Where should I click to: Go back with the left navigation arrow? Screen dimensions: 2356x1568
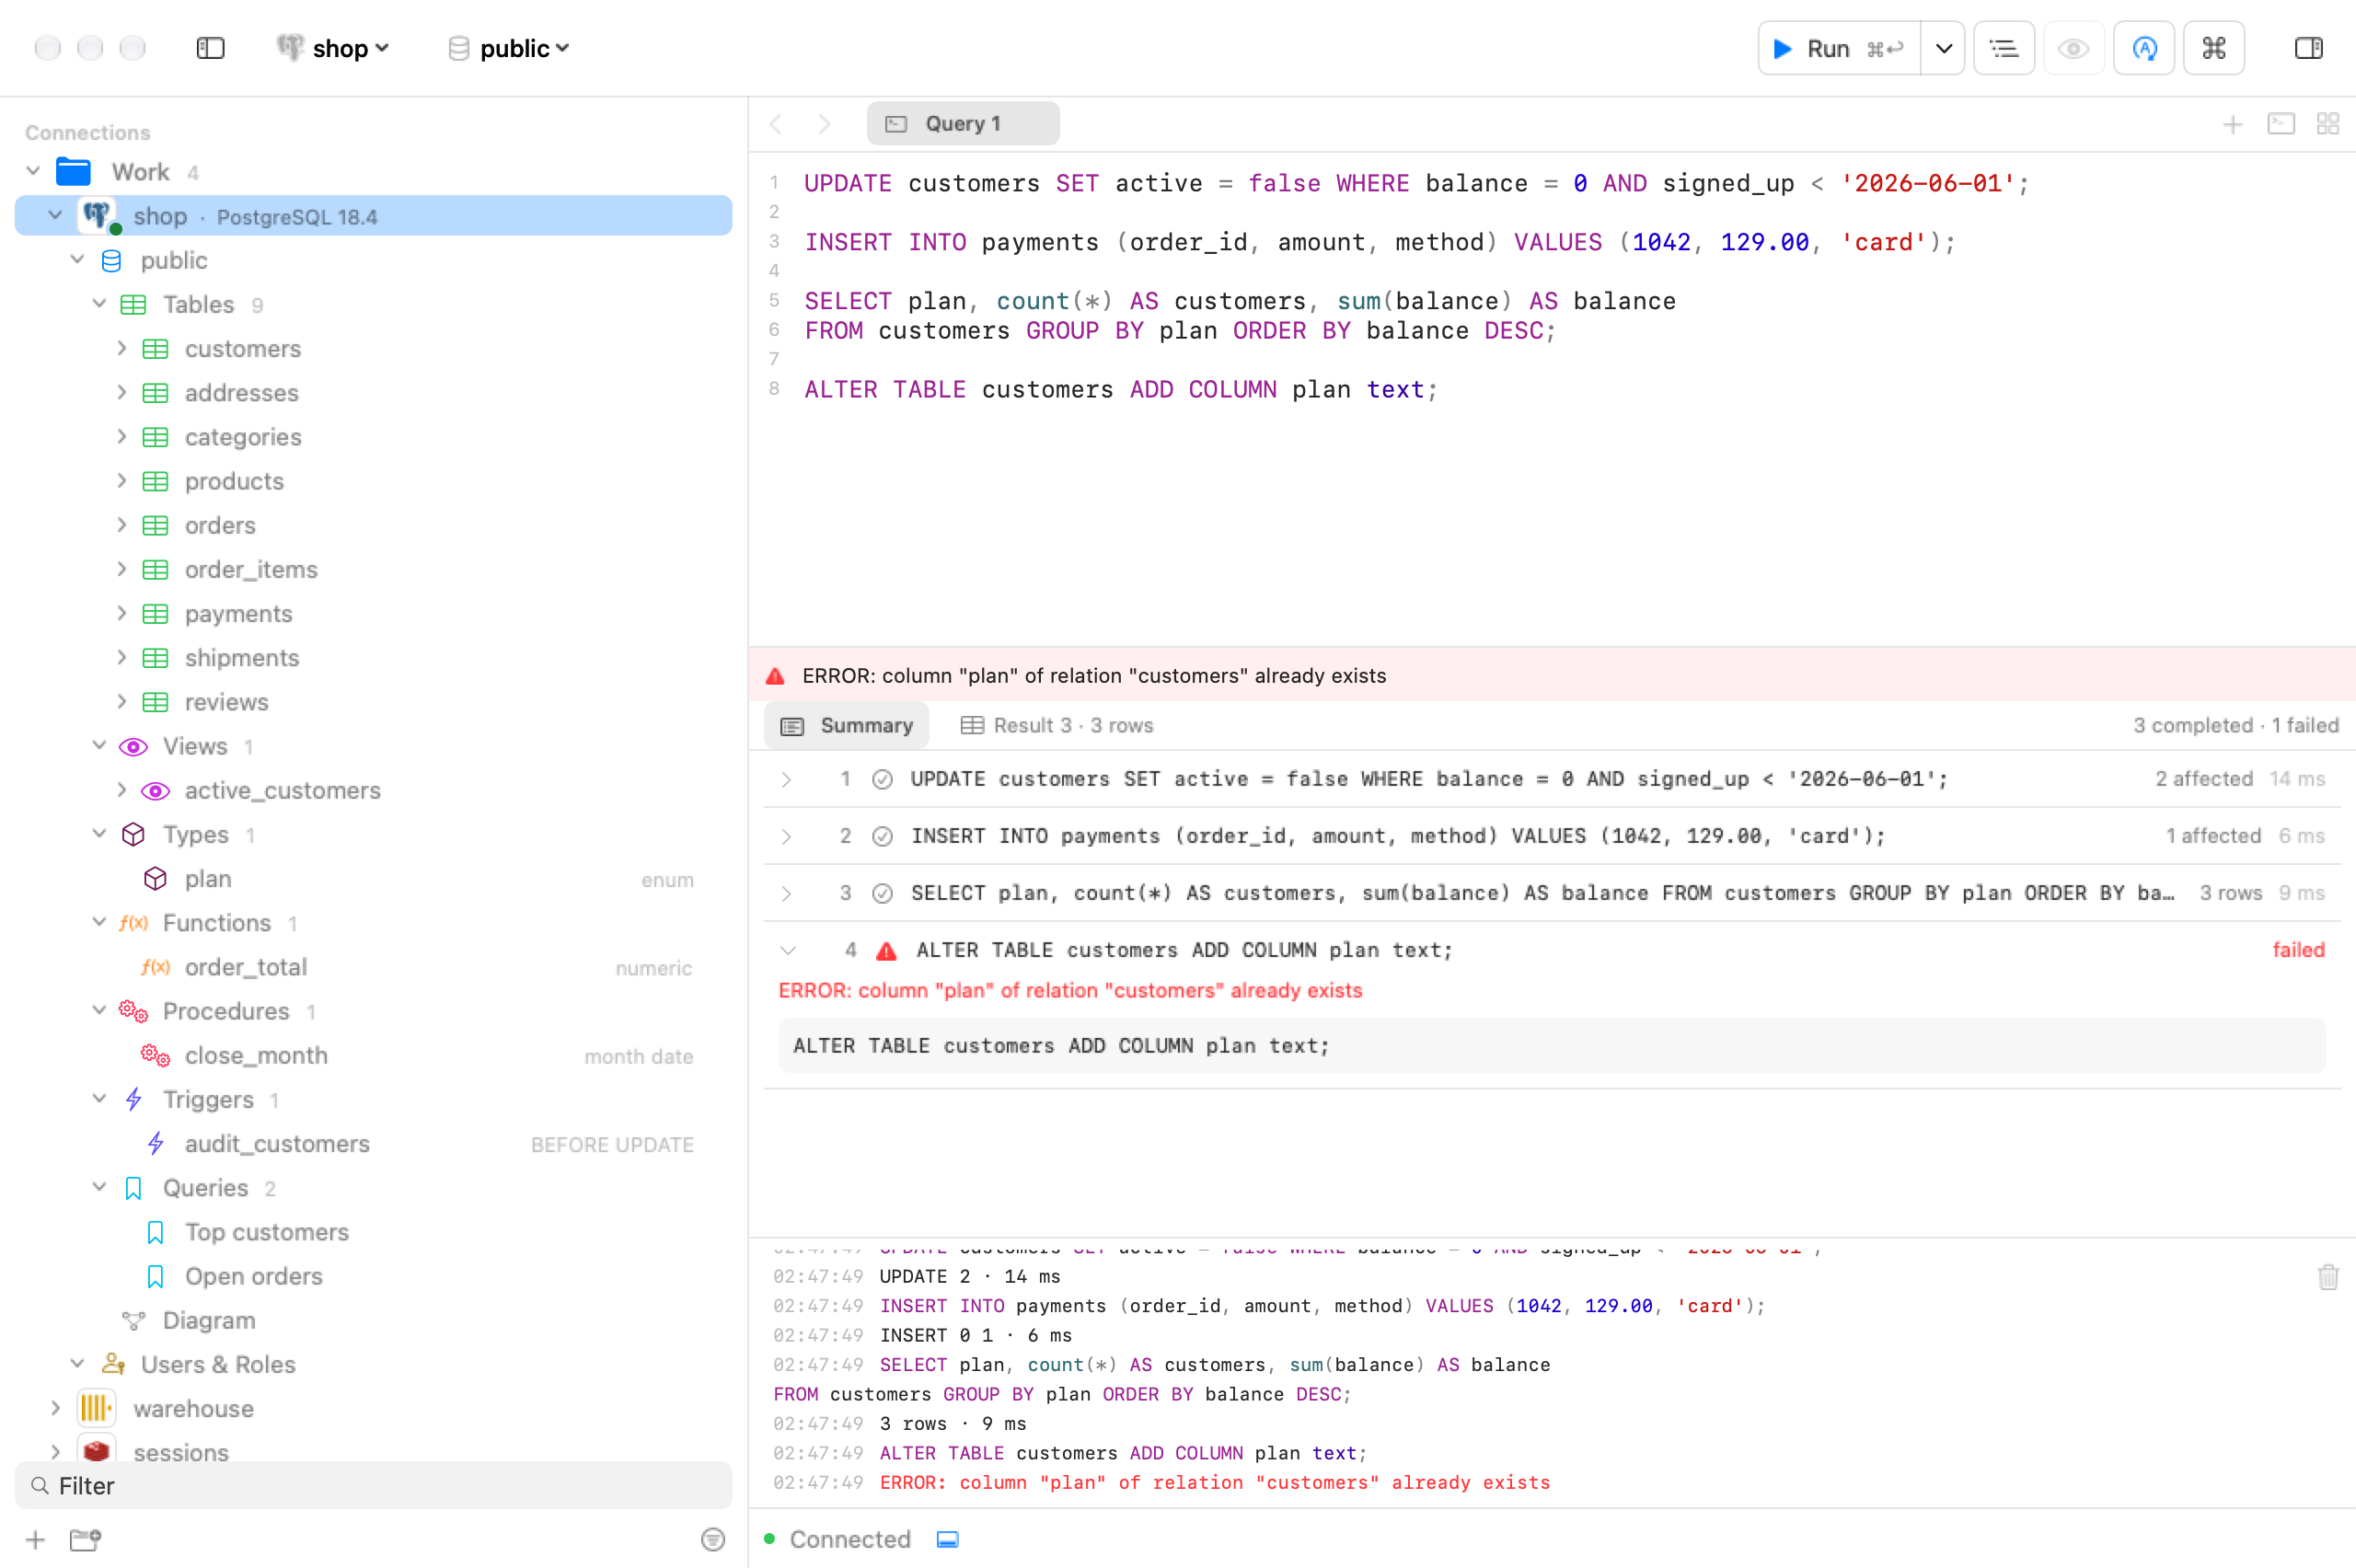pyautogui.click(x=777, y=124)
